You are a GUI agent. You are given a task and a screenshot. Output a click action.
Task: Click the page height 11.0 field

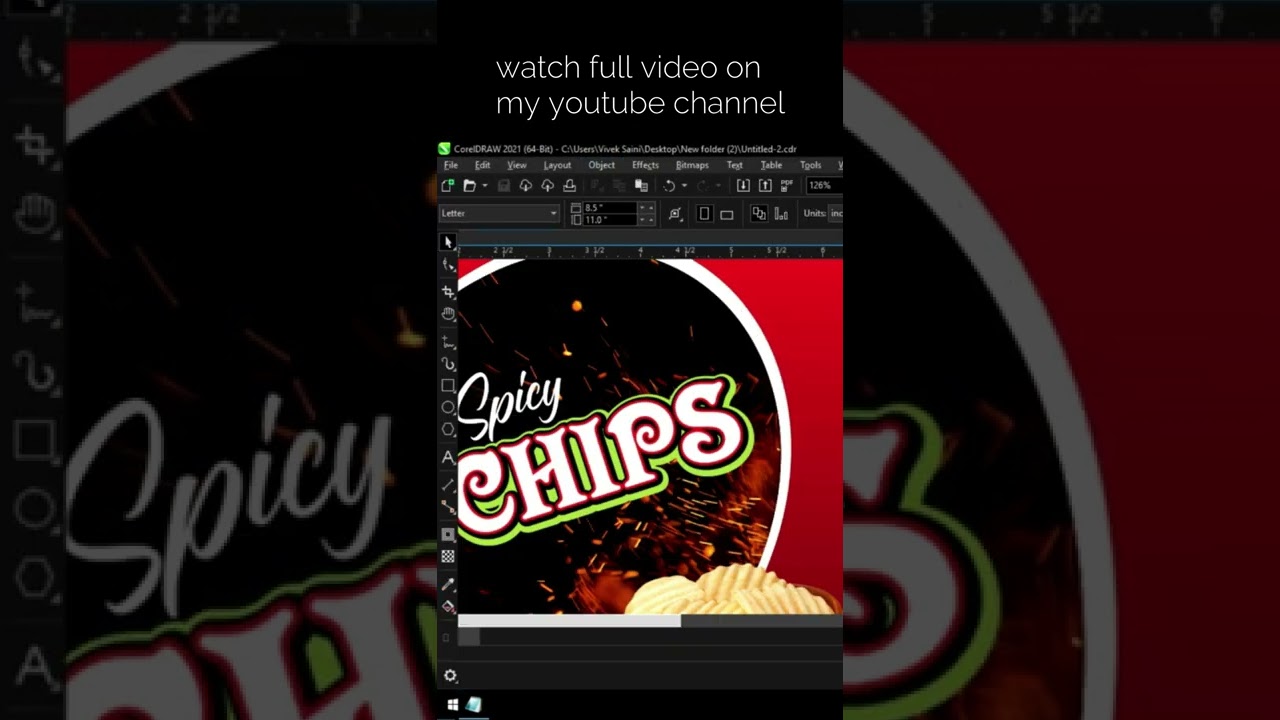610,219
